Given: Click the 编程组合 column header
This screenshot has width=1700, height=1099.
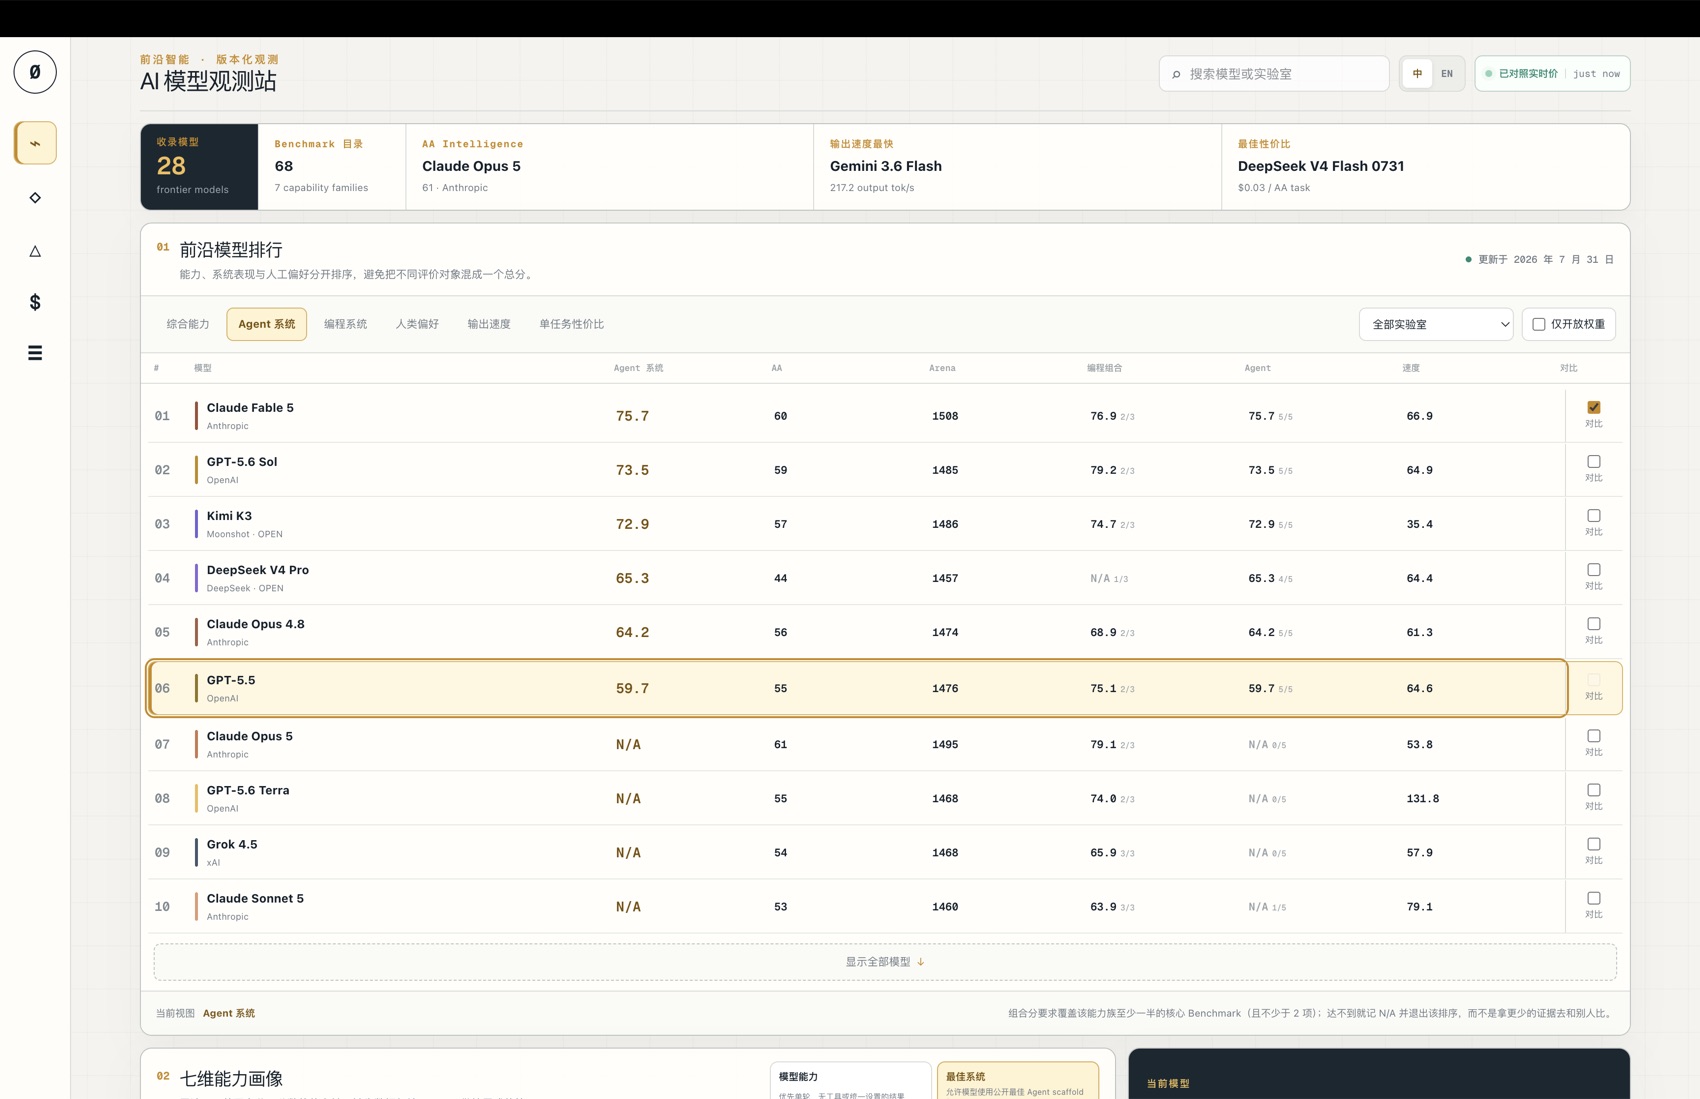Looking at the screenshot, I should pyautogui.click(x=1104, y=368).
